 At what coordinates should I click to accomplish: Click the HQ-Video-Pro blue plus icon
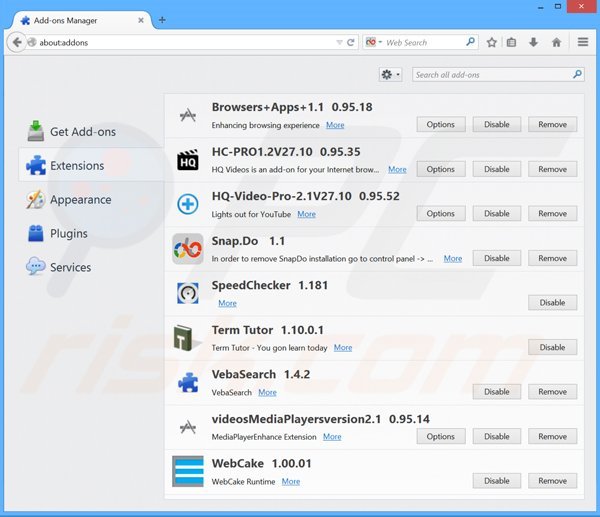click(x=188, y=204)
